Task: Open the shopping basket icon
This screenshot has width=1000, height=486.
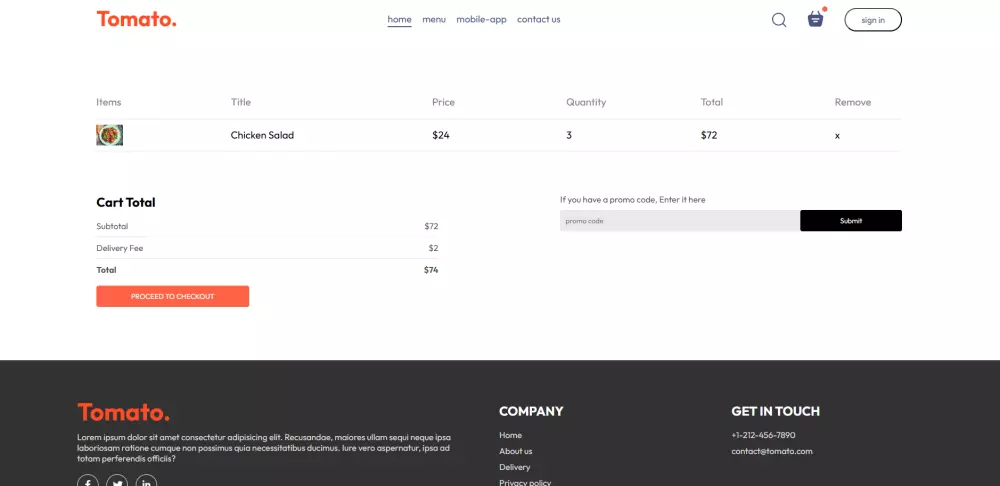Action: pyautogui.click(x=815, y=19)
